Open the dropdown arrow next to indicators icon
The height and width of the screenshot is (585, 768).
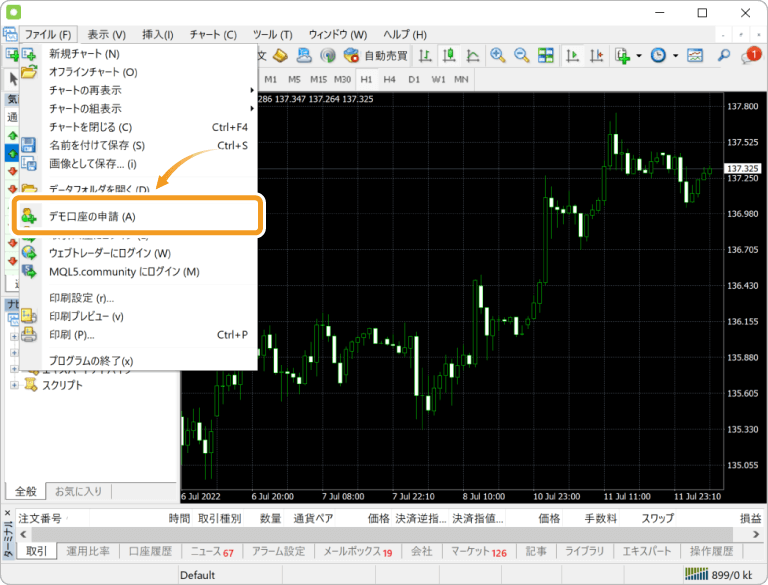click(639, 56)
